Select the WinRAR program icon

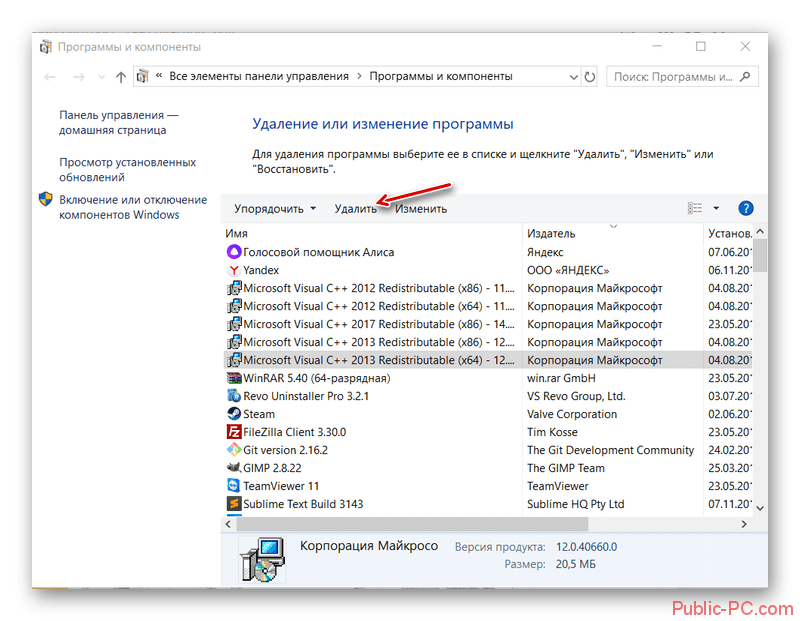pos(234,378)
